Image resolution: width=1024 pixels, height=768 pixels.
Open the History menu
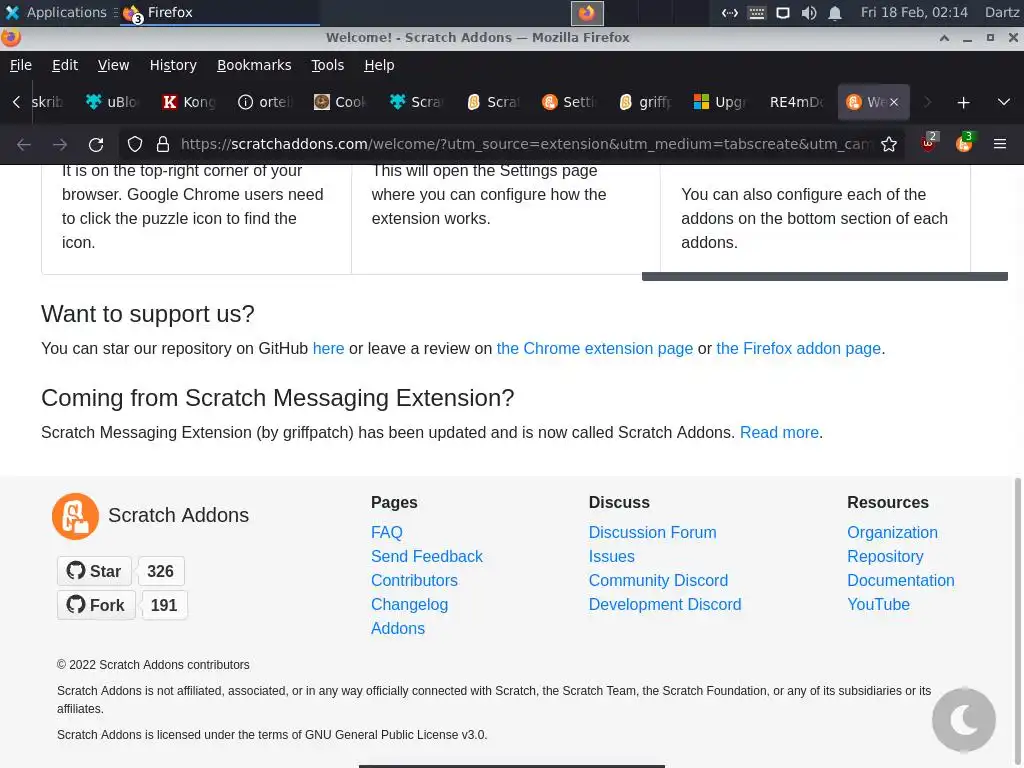pyautogui.click(x=173, y=65)
